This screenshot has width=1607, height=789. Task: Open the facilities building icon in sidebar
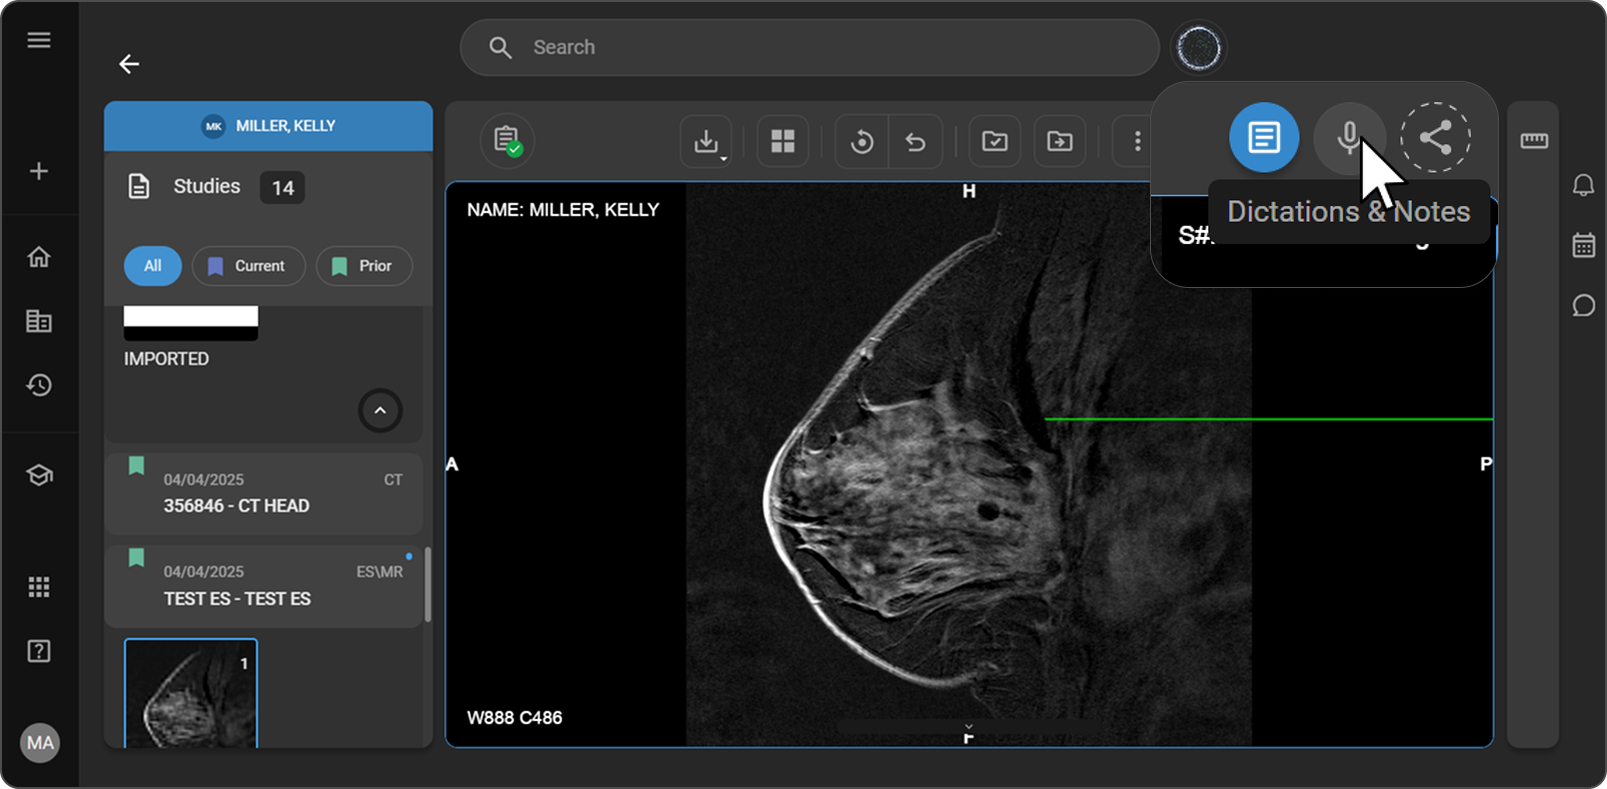pyautogui.click(x=39, y=321)
